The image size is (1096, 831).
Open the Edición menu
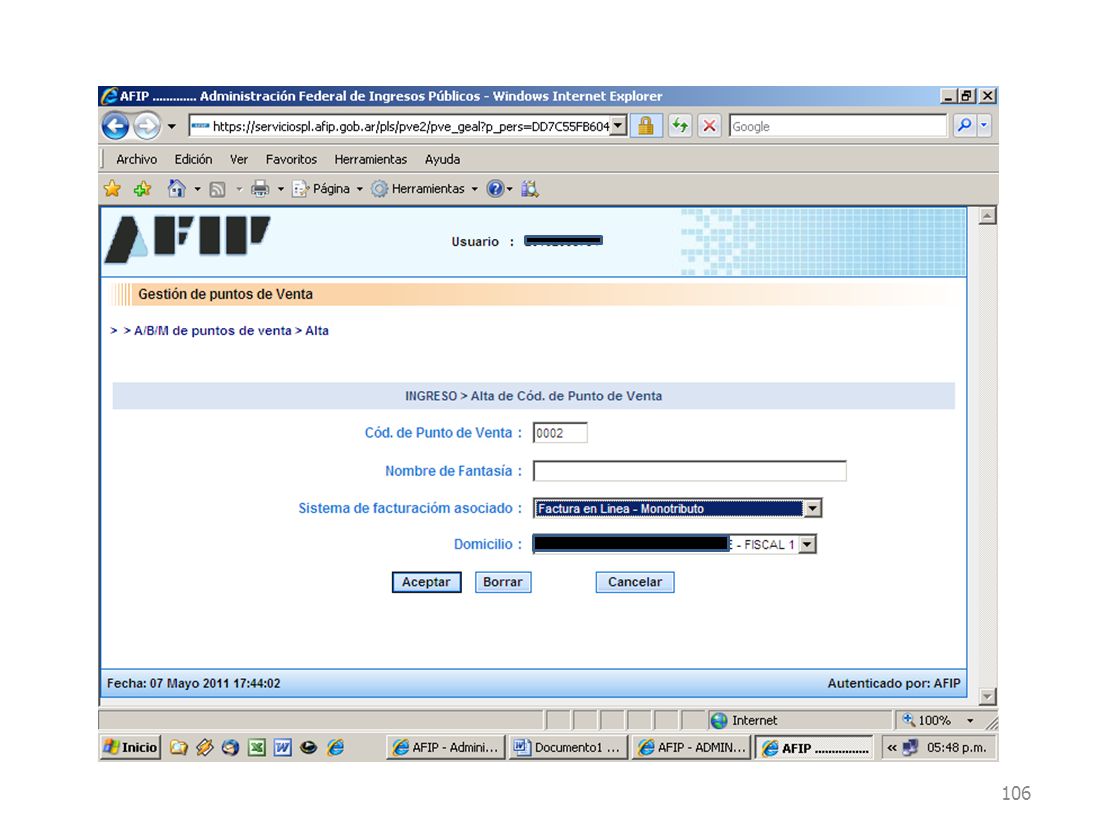193,159
